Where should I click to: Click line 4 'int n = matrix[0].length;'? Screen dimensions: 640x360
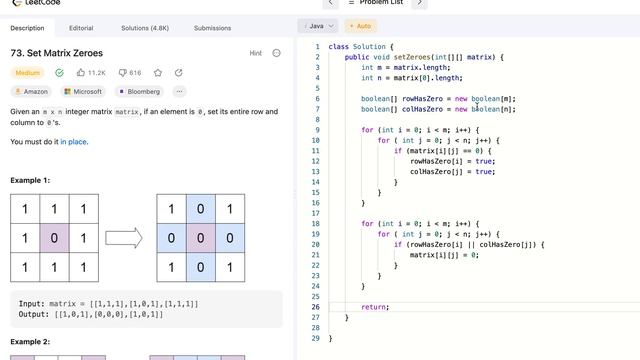click(412, 78)
